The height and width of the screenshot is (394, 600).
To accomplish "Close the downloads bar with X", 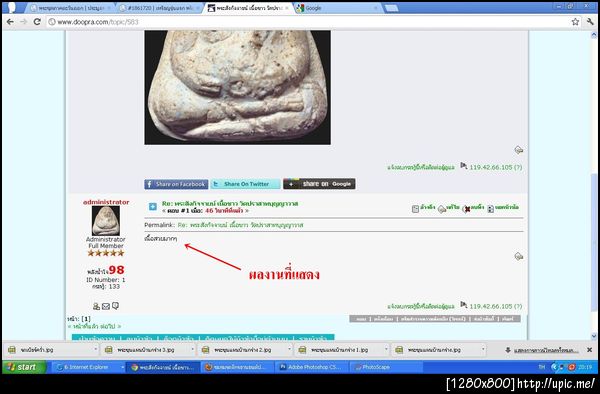I will [589, 350].
